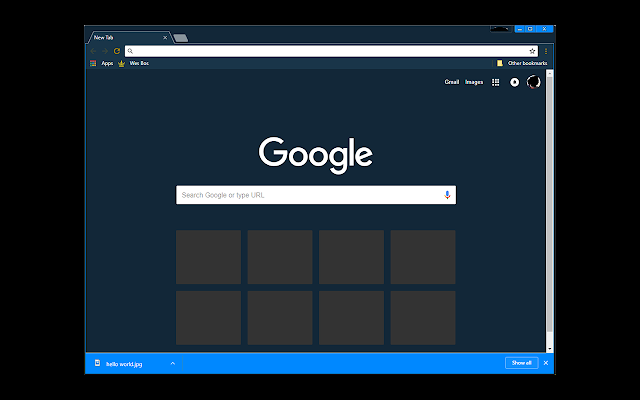Click in the address bar field

(x=331, y=51)
